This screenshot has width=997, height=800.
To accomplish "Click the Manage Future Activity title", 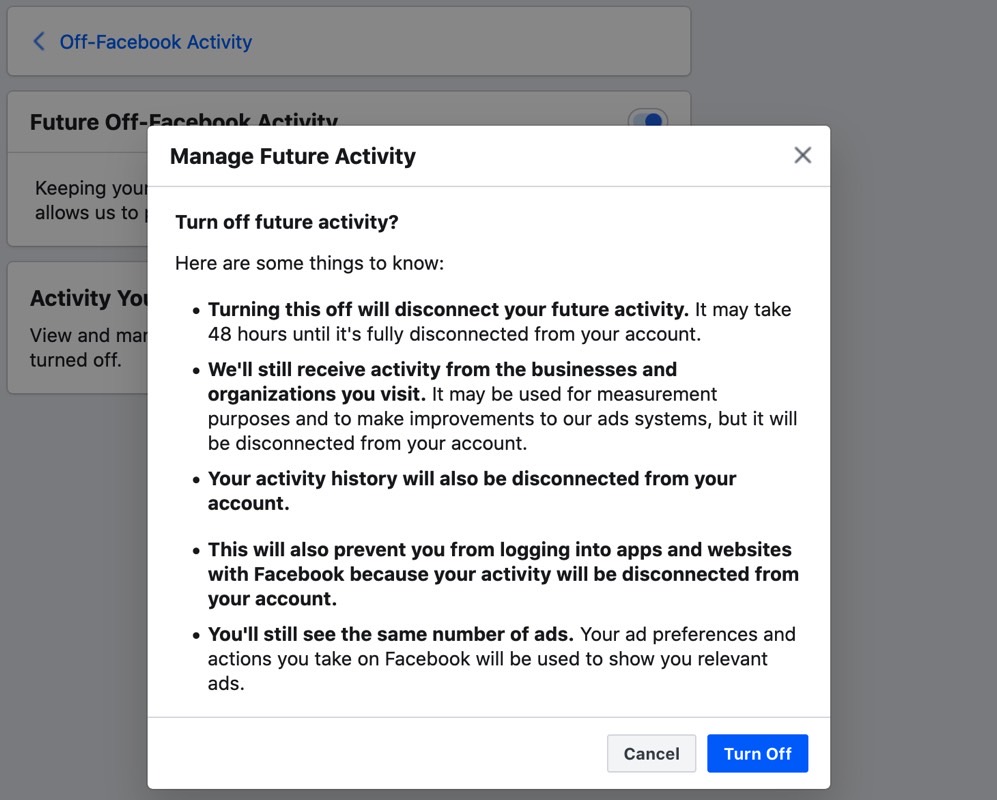I will pos(292,156).
